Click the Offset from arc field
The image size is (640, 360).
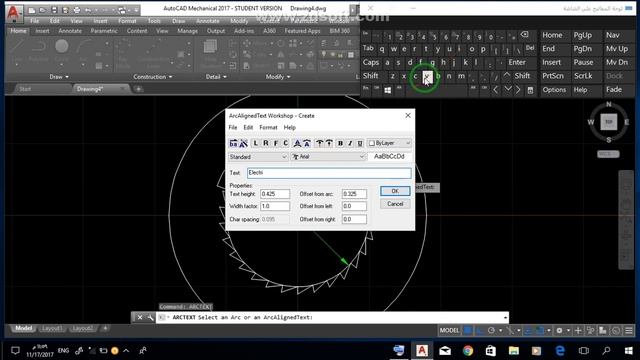point(354,194)
